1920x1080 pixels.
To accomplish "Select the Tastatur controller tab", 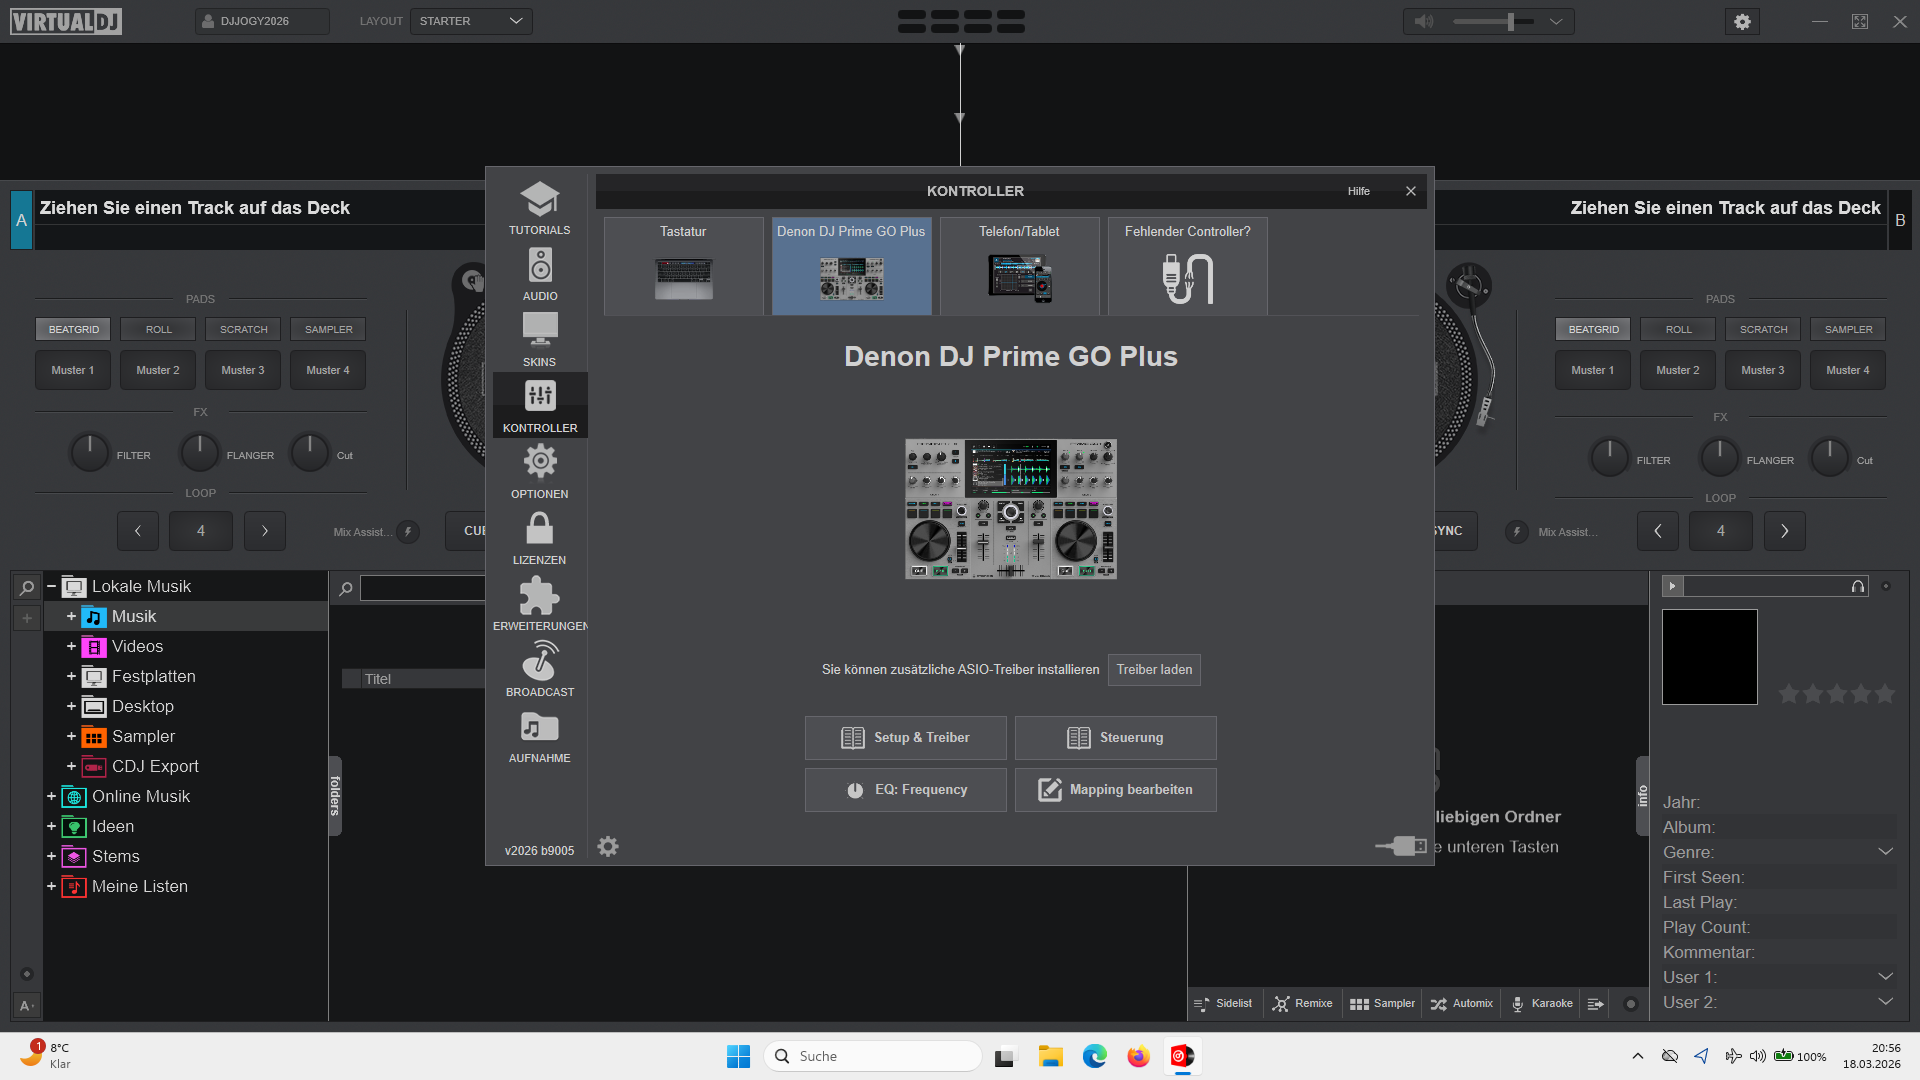I will 683,265.
